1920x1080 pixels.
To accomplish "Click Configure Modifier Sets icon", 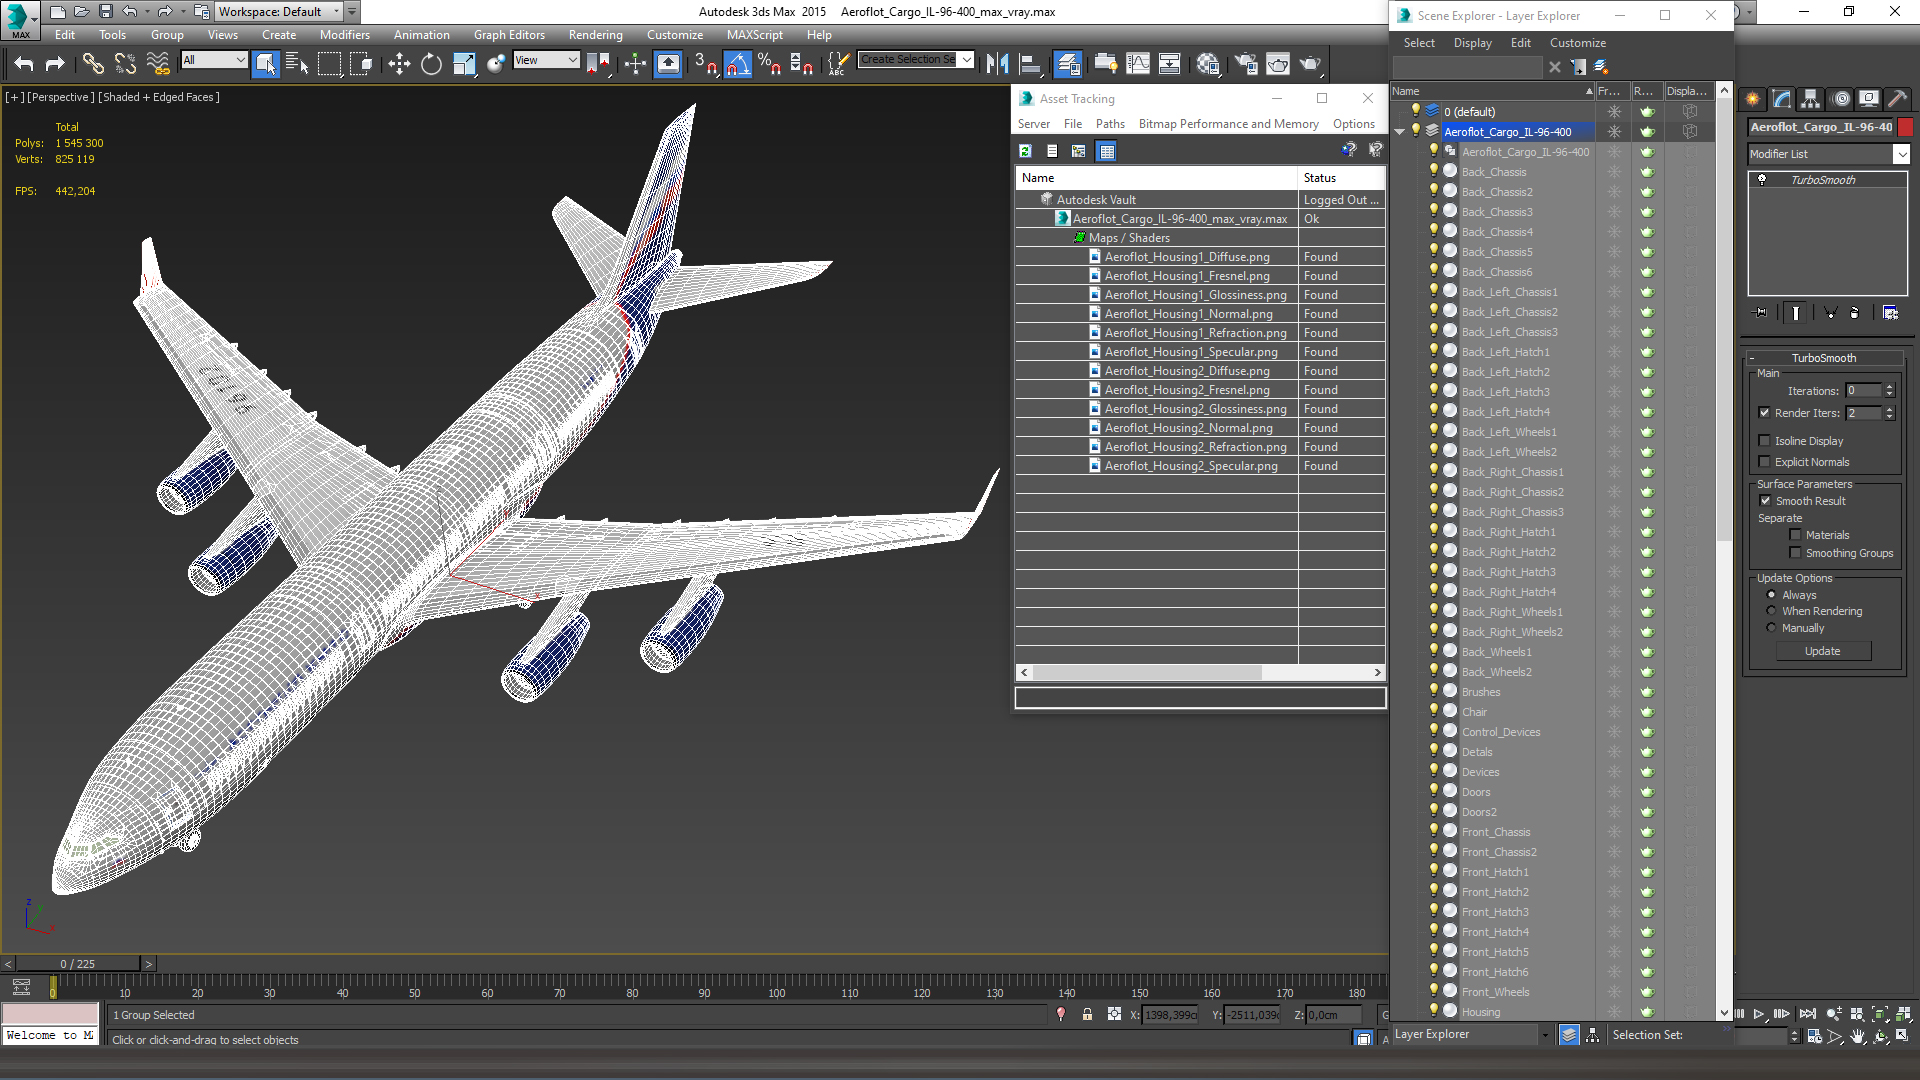I will [x=1890, y=313].
